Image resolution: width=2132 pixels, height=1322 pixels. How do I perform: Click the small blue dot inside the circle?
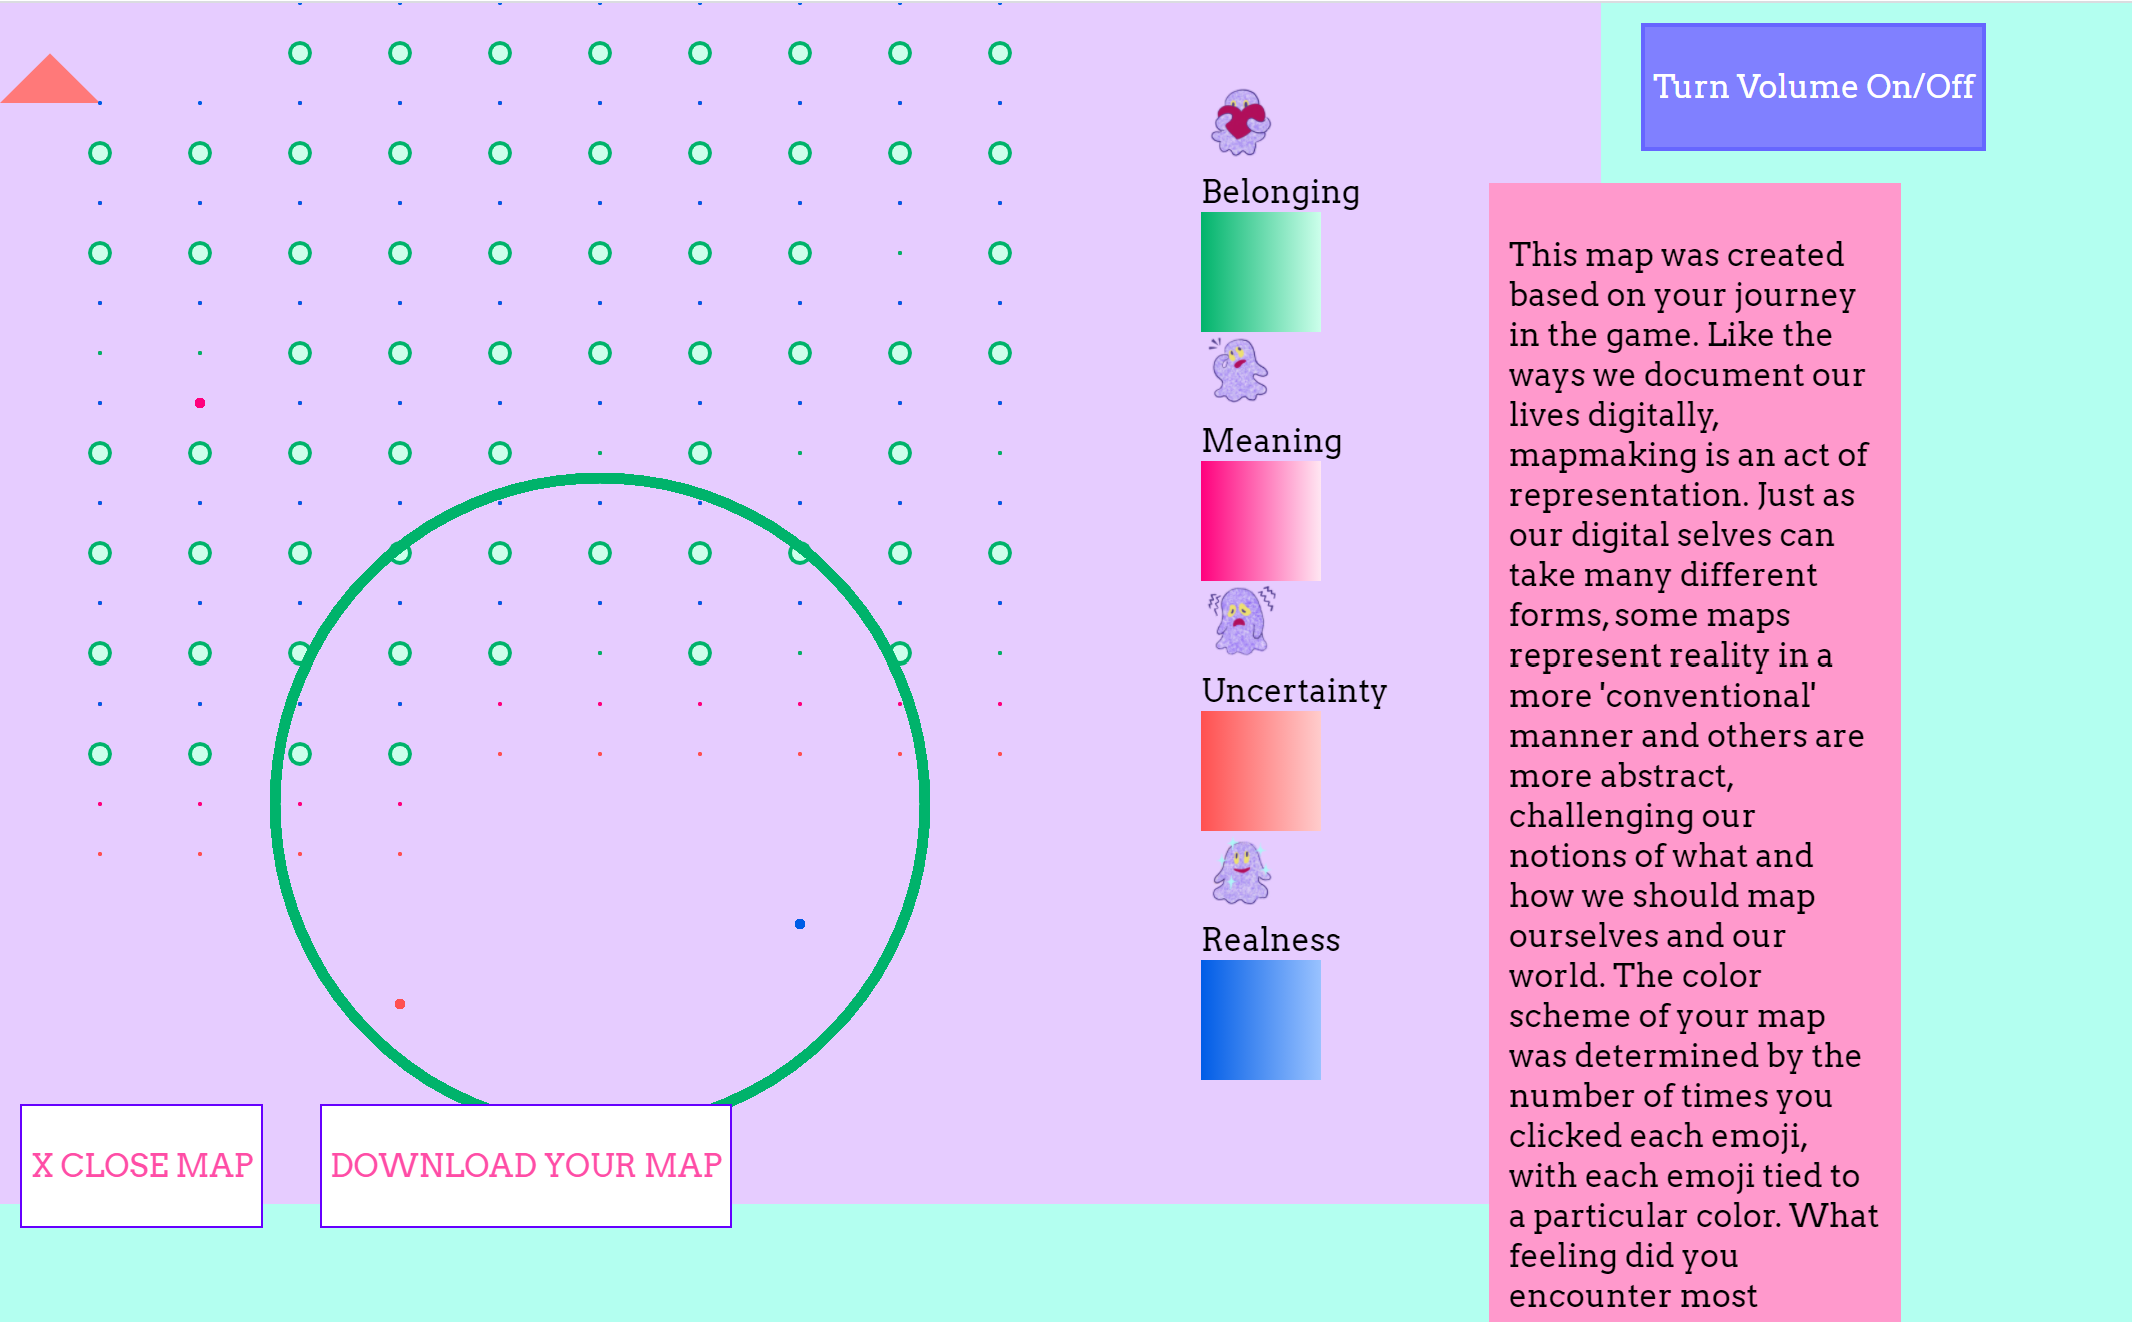pos(800,924)
